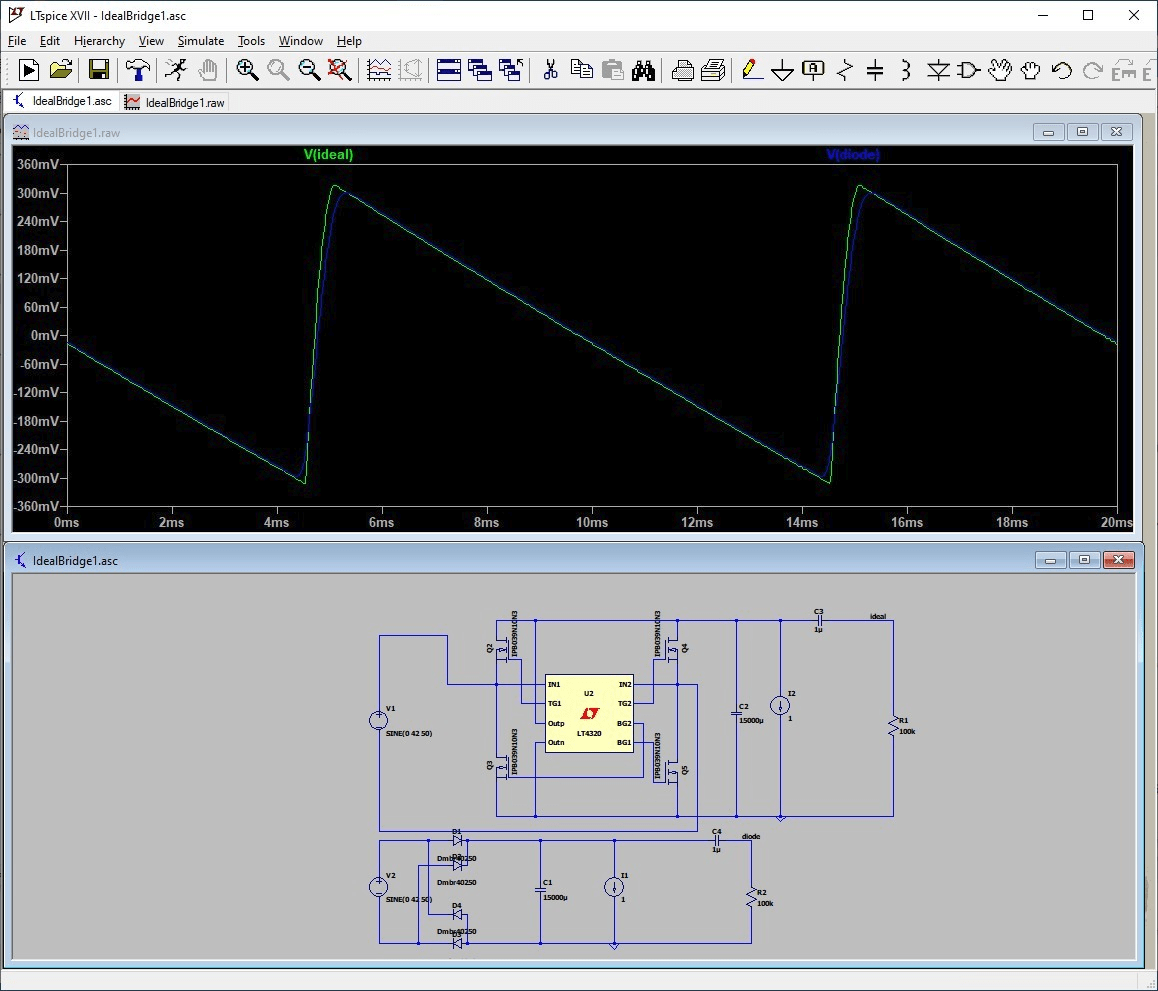Image resolution: width=1158 pixels, height=991 pixels.
Task: Tile windows with the stacked panes icon
Action: click(448, 70)
